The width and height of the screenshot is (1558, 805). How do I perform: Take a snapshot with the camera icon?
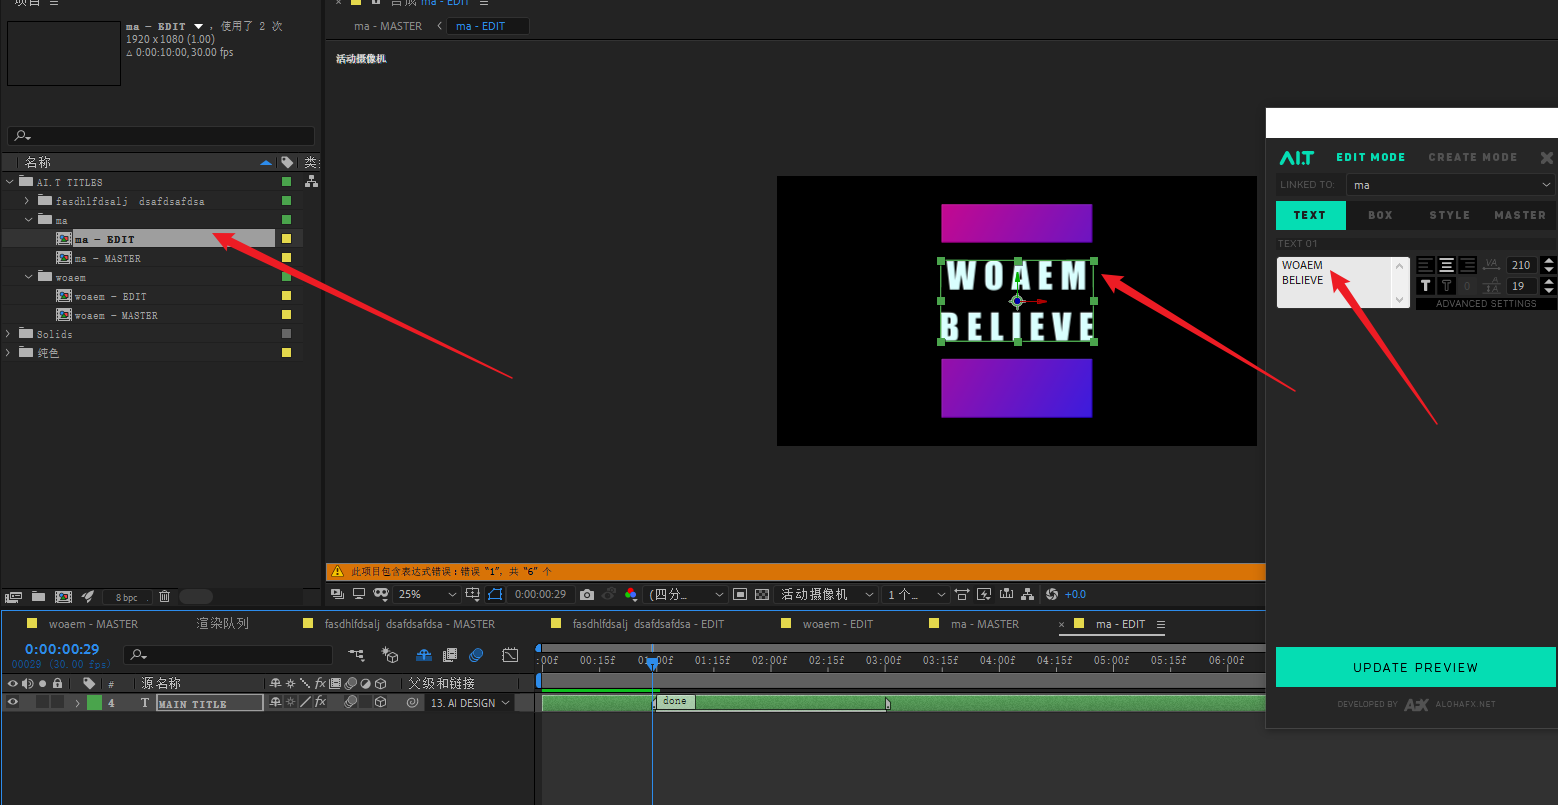click(x=587, y=594)
